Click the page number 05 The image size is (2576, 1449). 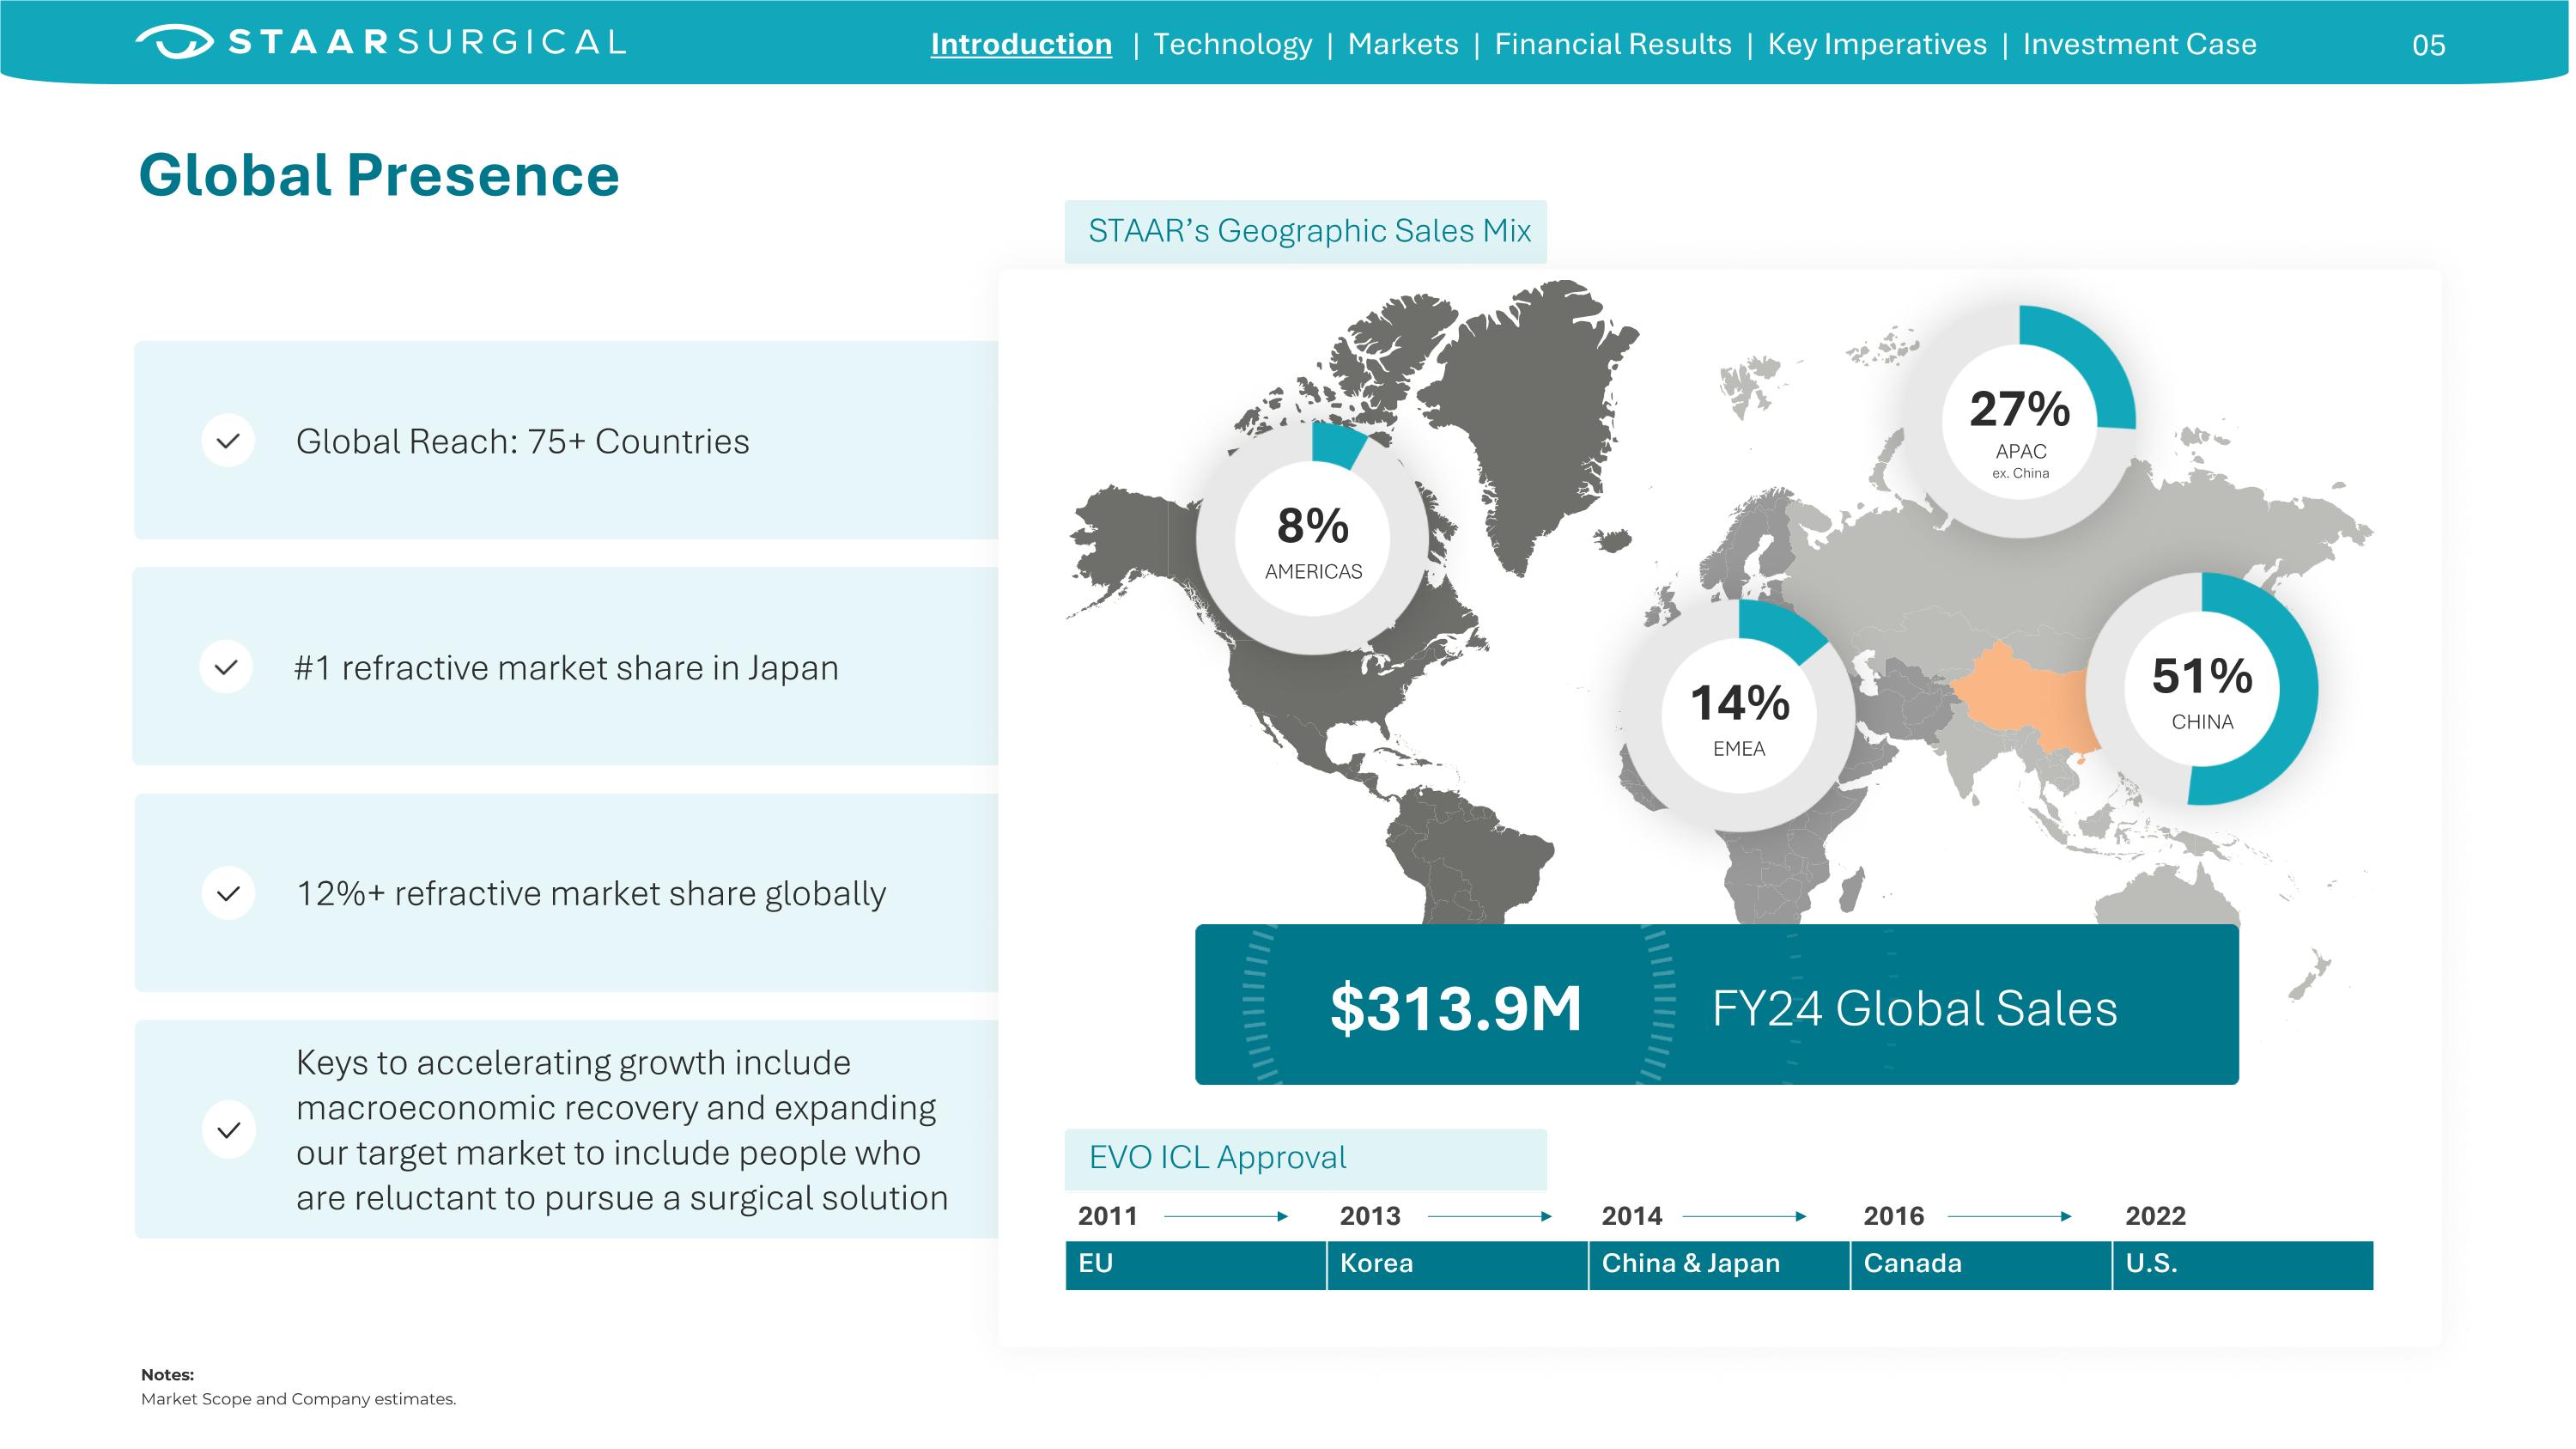tap(2428, 45)
